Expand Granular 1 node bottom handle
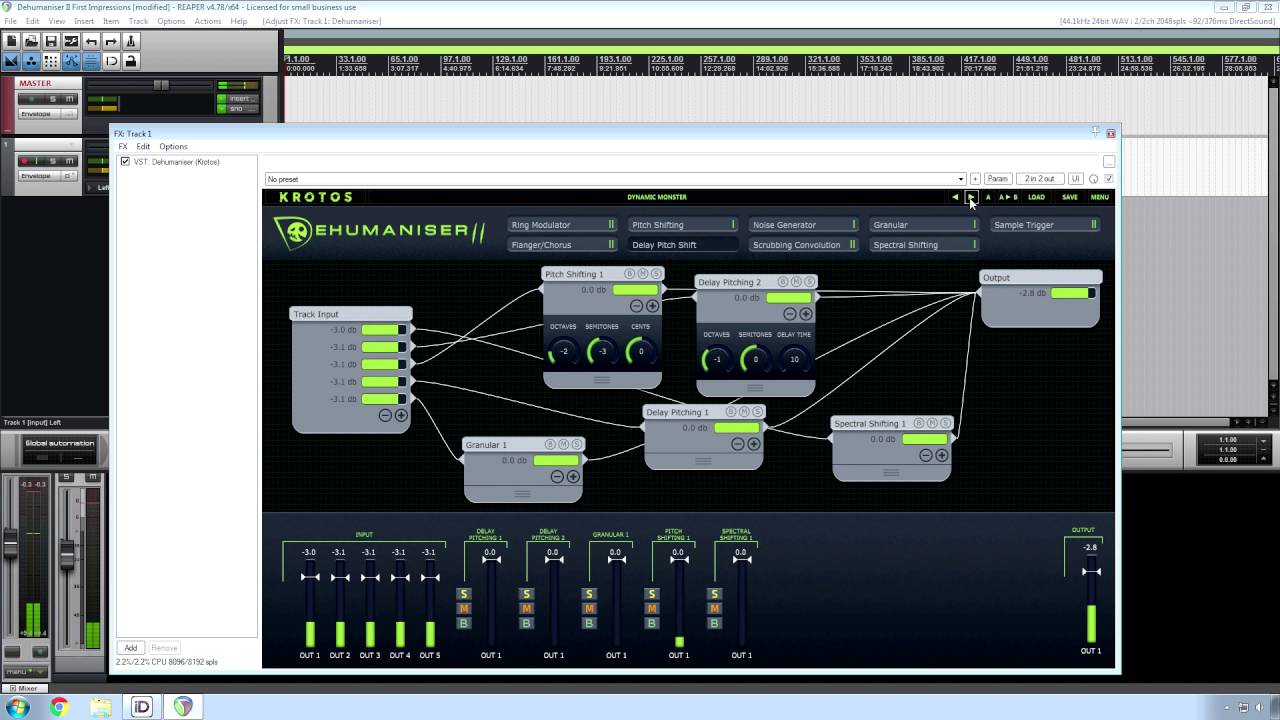Screen dimensions: 1280x720 pos(522,493)
